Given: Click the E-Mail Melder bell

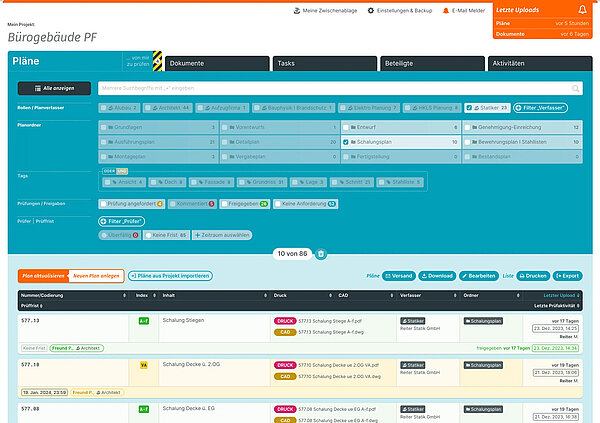Looking at the screenshot, I should pos(465,10).
